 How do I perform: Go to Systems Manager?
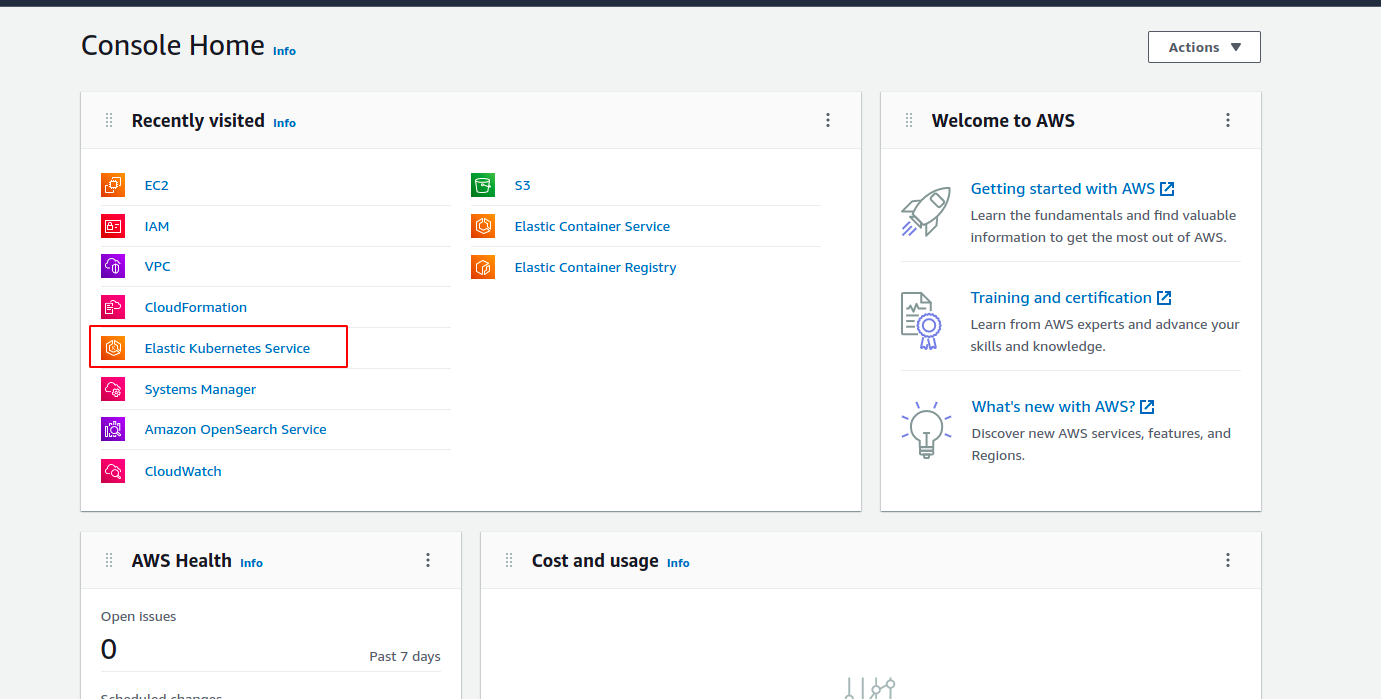click(200, 389)
